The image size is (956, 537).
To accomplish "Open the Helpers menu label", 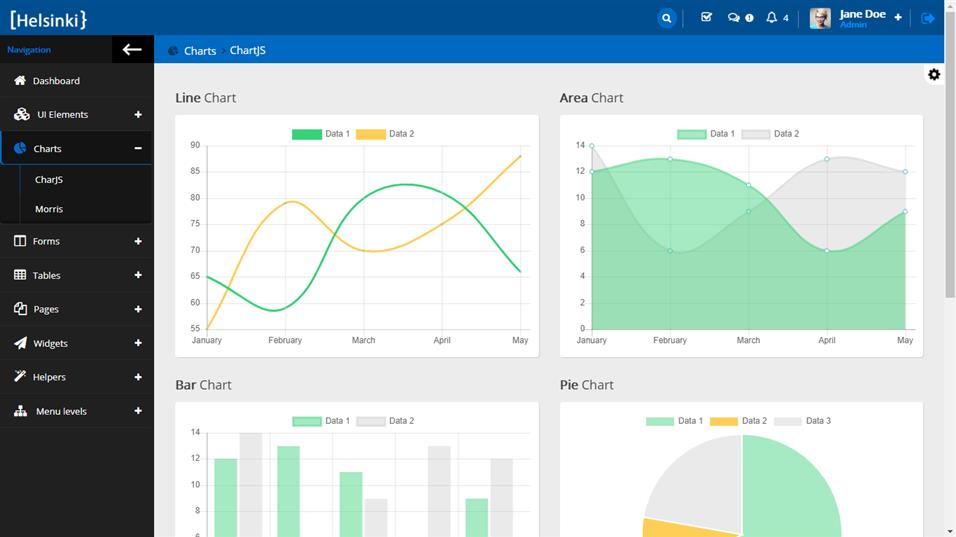I will (x=49, y=377).
